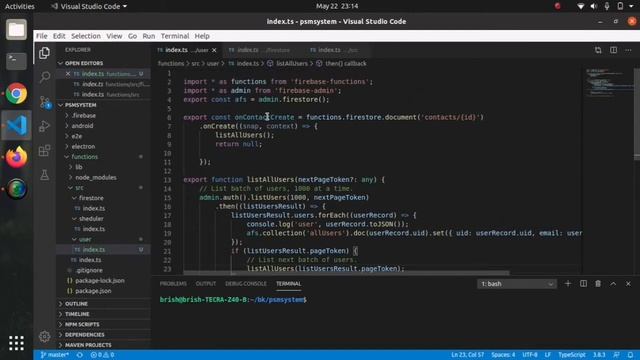The image size is (640, 360).
Task: Open Source Control view in activity bar
Action: pos(44,102)
